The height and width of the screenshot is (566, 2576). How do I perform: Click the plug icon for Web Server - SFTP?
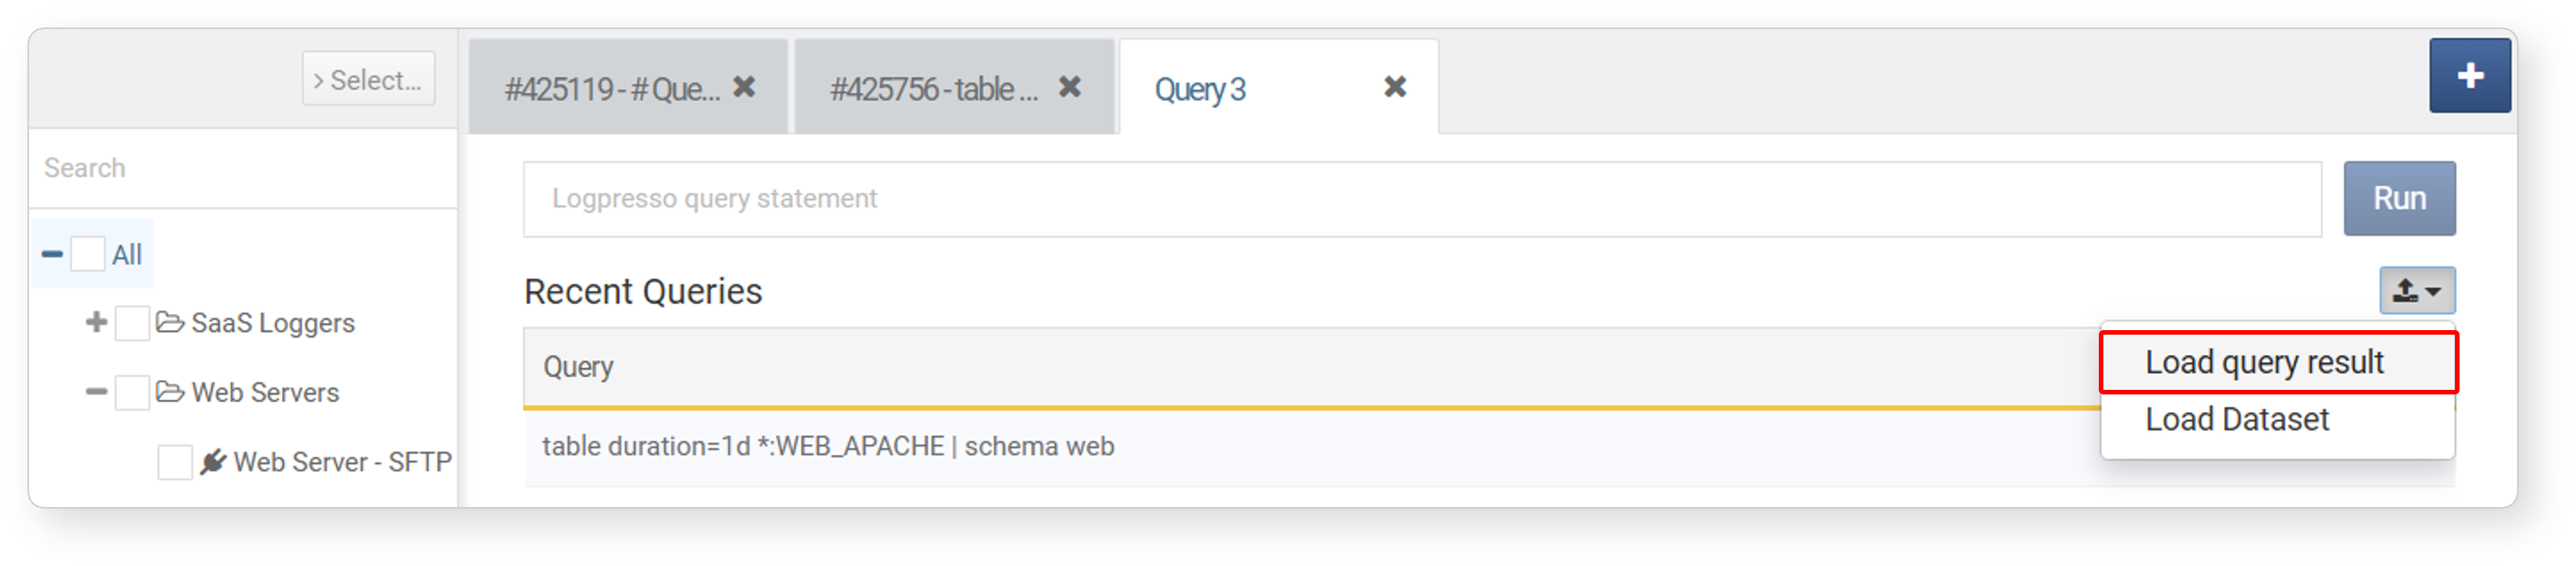tap(212, 461)
